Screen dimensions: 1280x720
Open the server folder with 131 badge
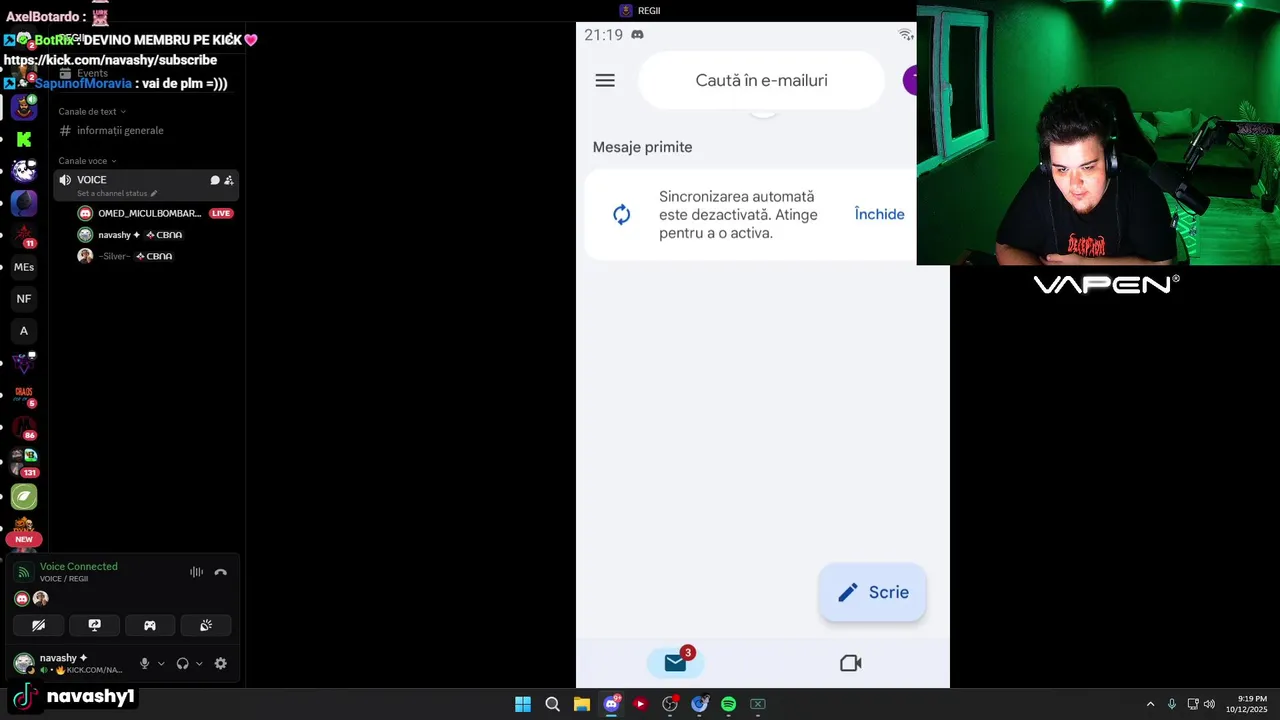coord(24,462)
